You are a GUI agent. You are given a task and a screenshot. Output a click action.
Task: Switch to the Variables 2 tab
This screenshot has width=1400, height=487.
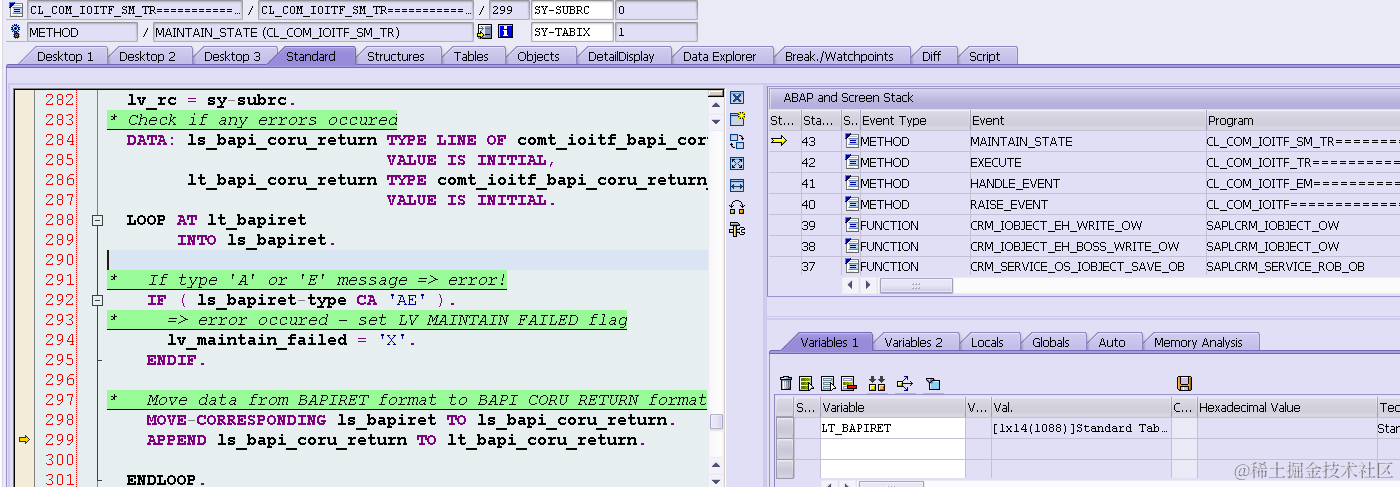click(x=913, y=342)
